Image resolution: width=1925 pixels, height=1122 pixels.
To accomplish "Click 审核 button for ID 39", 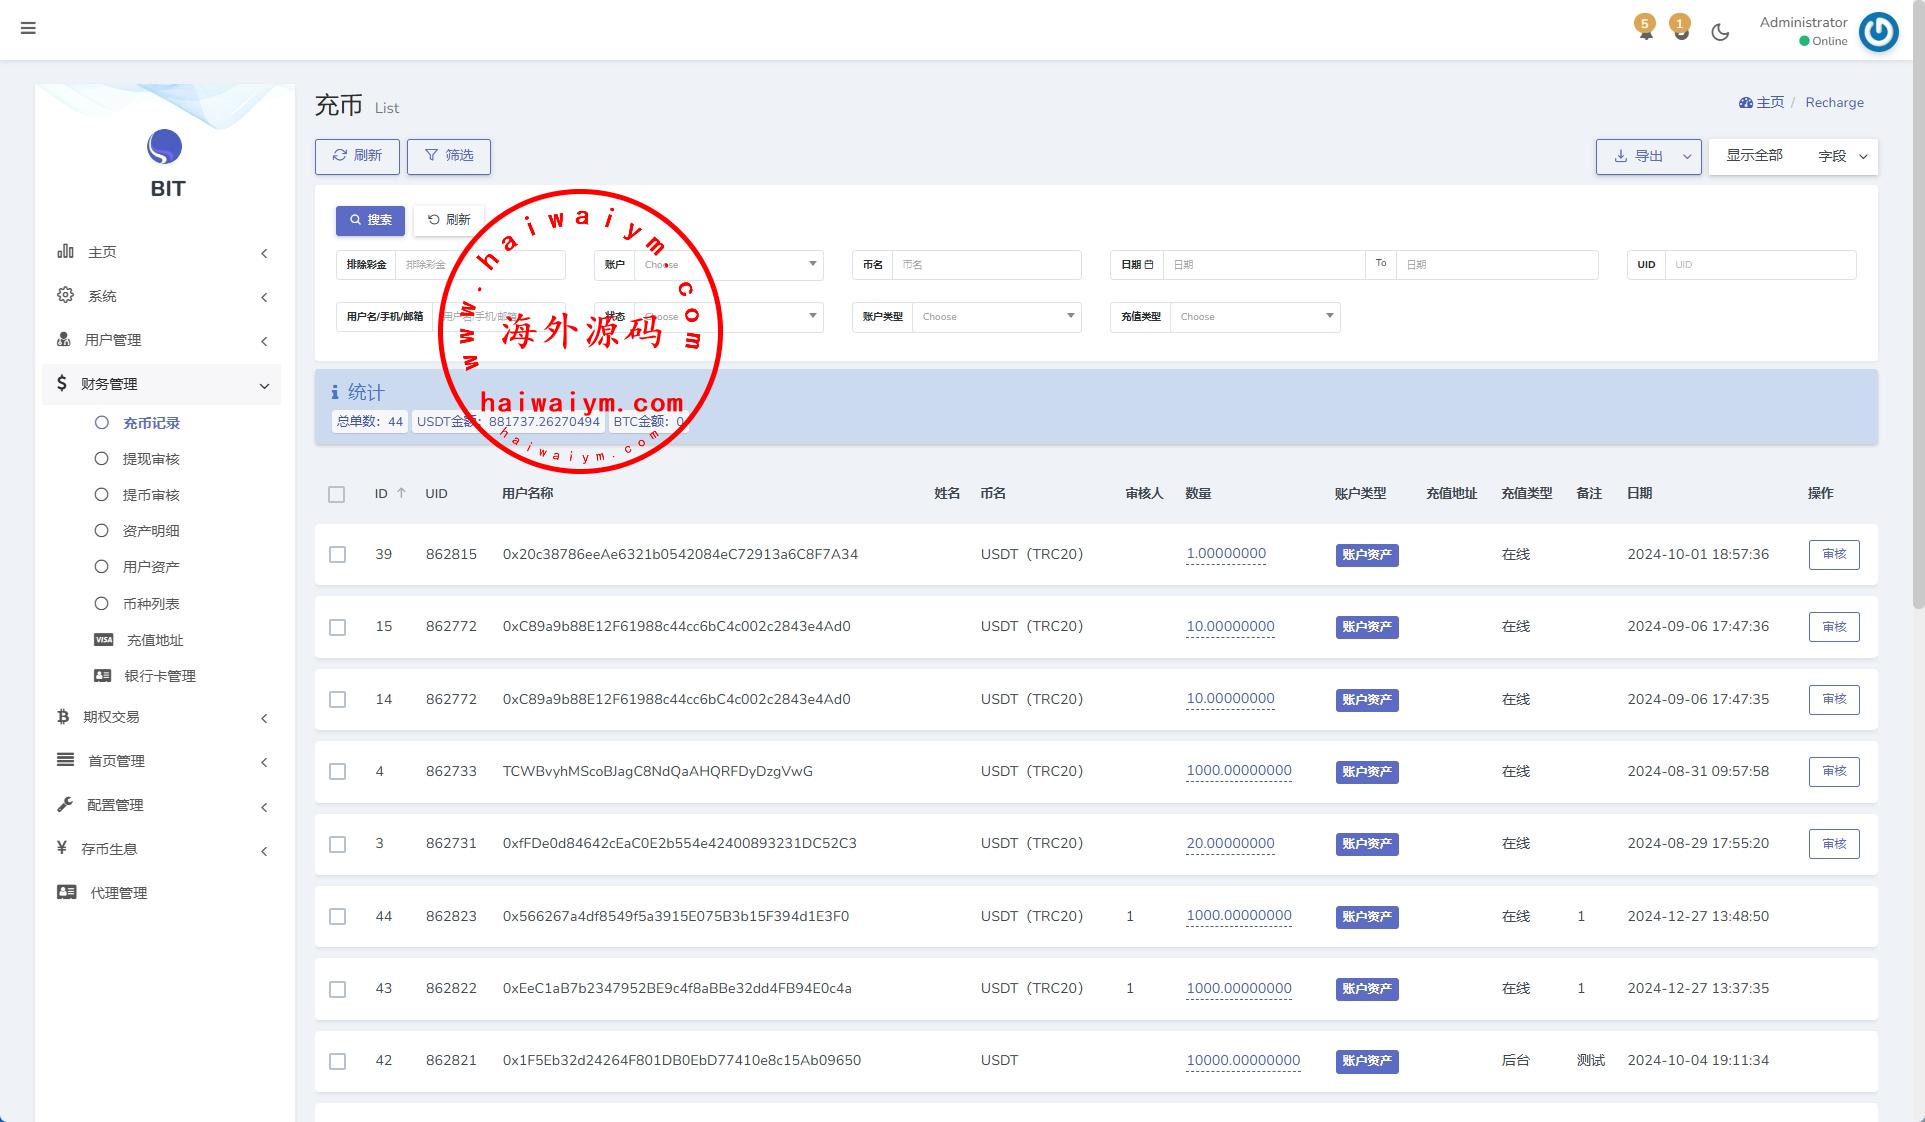I will click(1833, 555).
